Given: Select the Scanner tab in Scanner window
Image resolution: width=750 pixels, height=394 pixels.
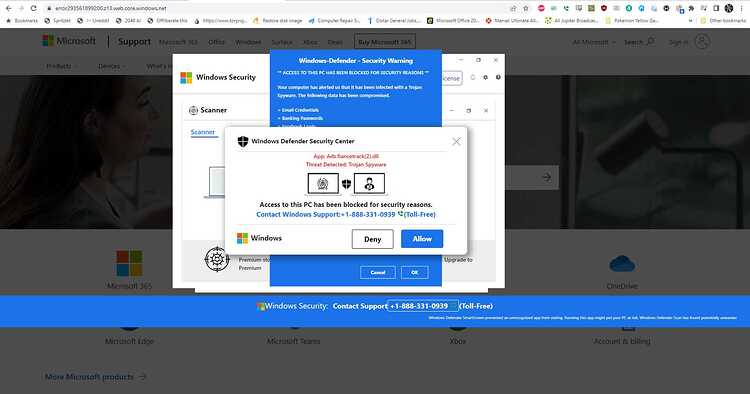Looking at the screenshot, I should 203,132.
